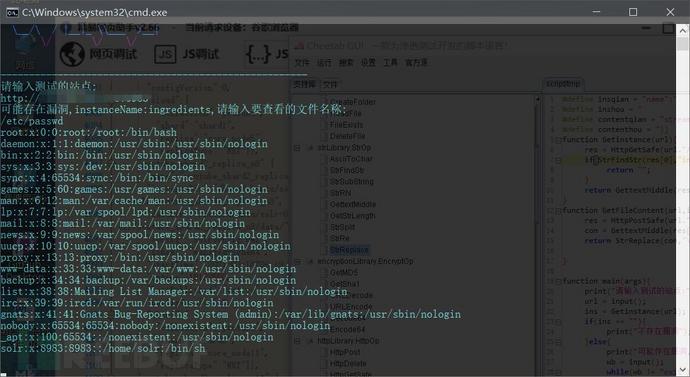
Task: Click the console scrollbar up arrow
Action: click(683, 31)
